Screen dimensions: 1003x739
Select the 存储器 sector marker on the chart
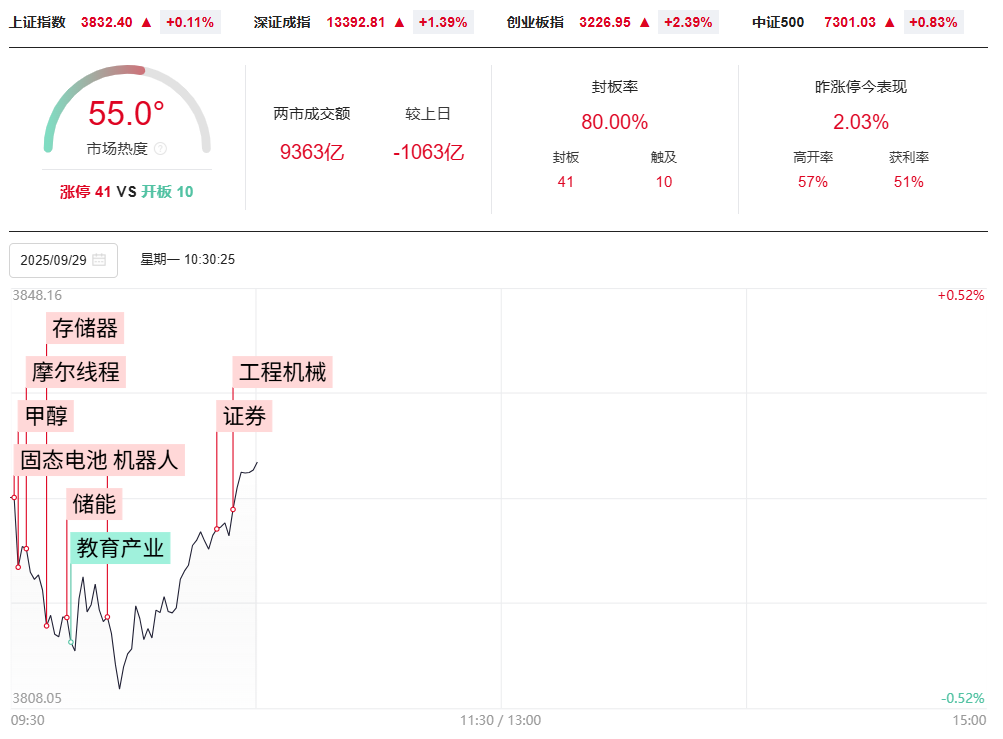[85, 328]
